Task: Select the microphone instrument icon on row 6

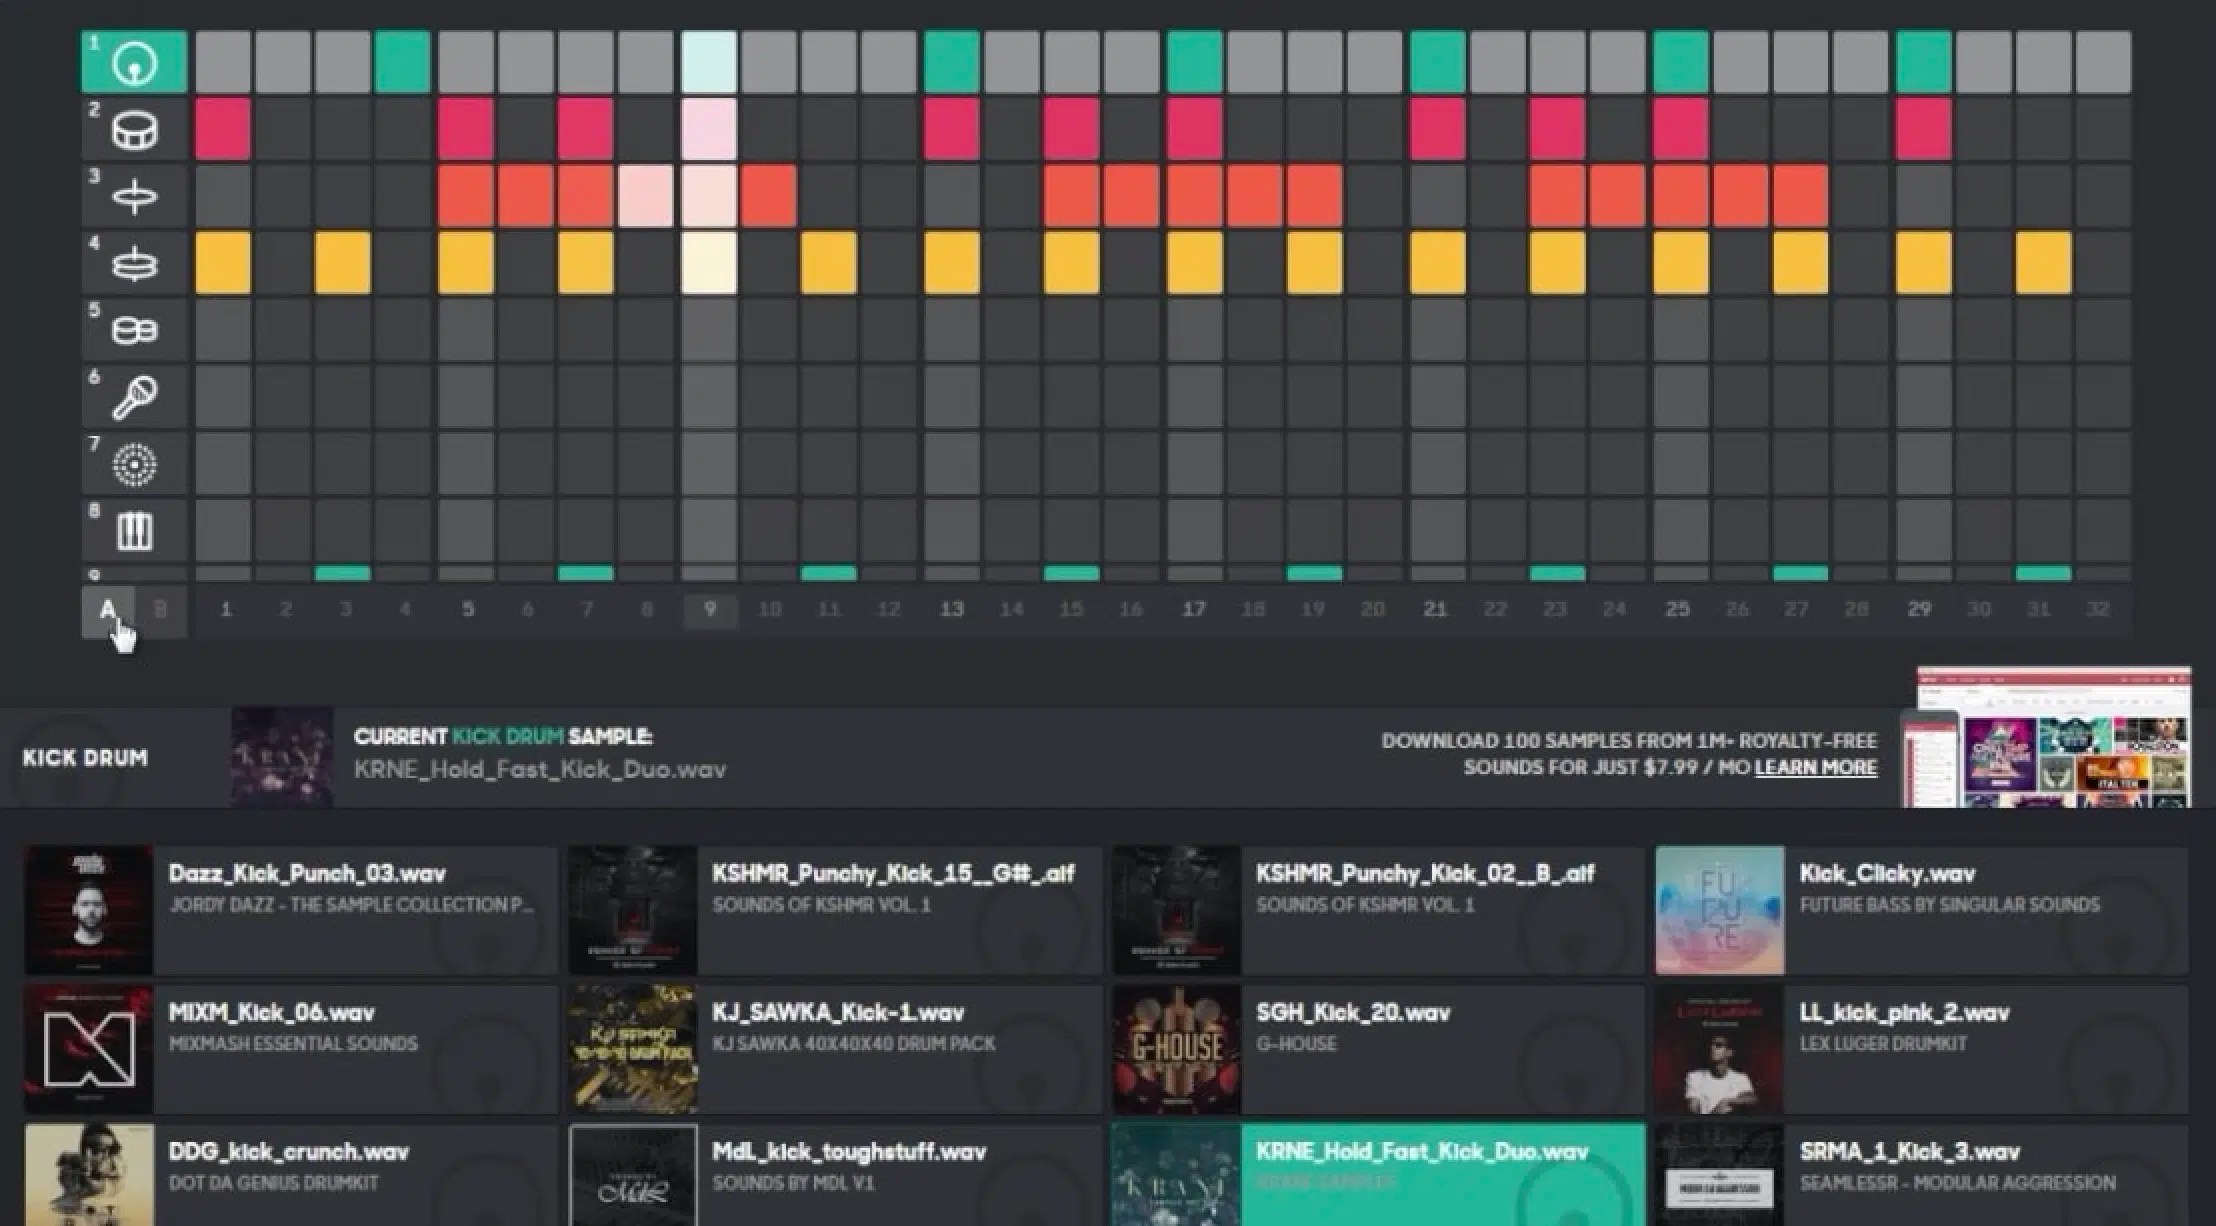Action: point(135,394)
